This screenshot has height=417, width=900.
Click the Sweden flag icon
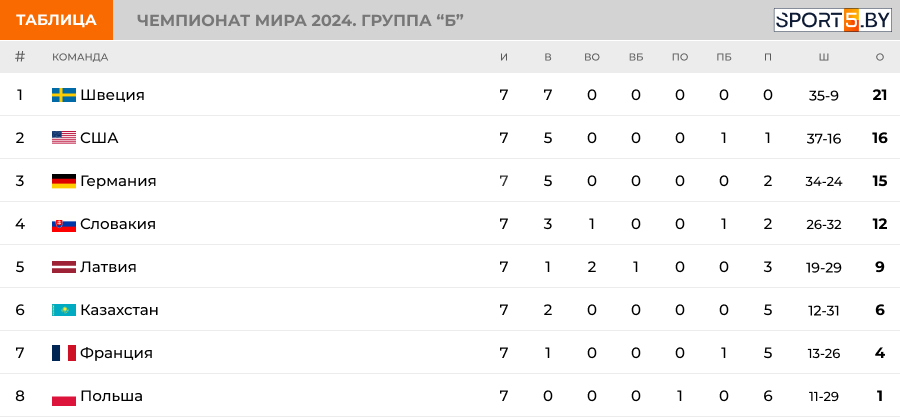pyautogui.click(x=64, y=95)
